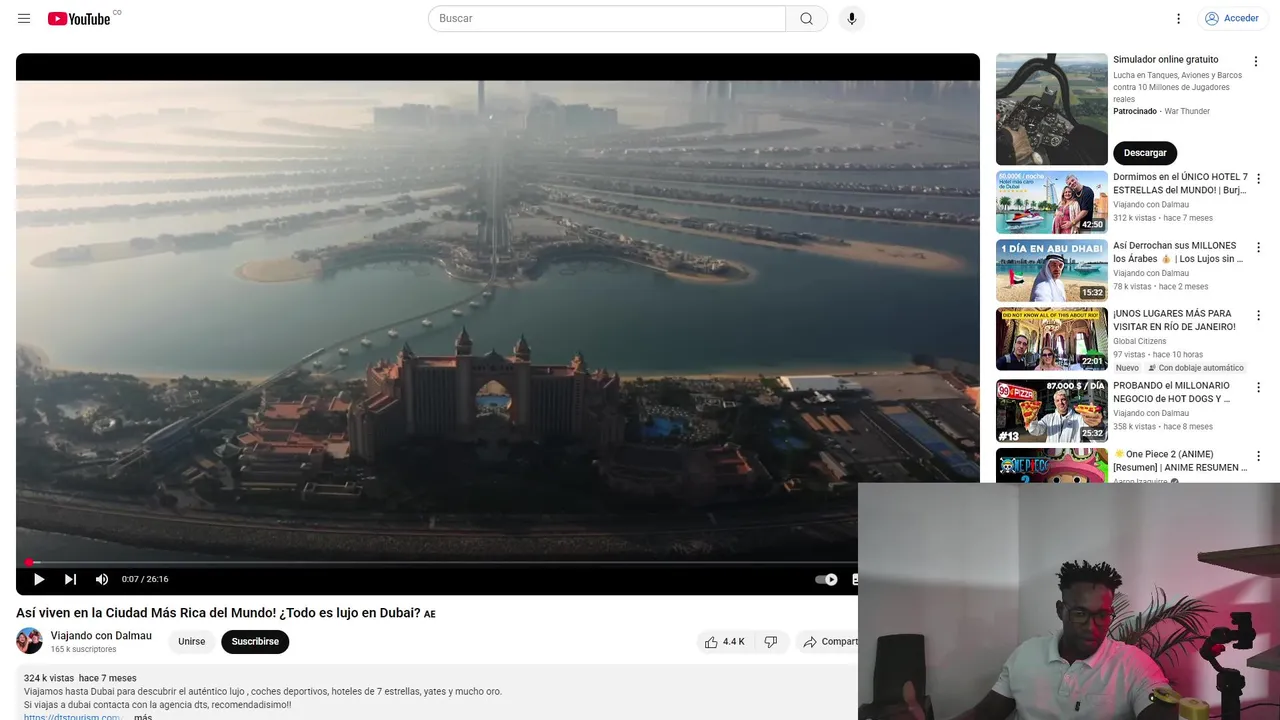Image resolution: width=1280 pixels, height=720 pixels.
Task: Like the video with thumbs up
Action: (724, 642)
